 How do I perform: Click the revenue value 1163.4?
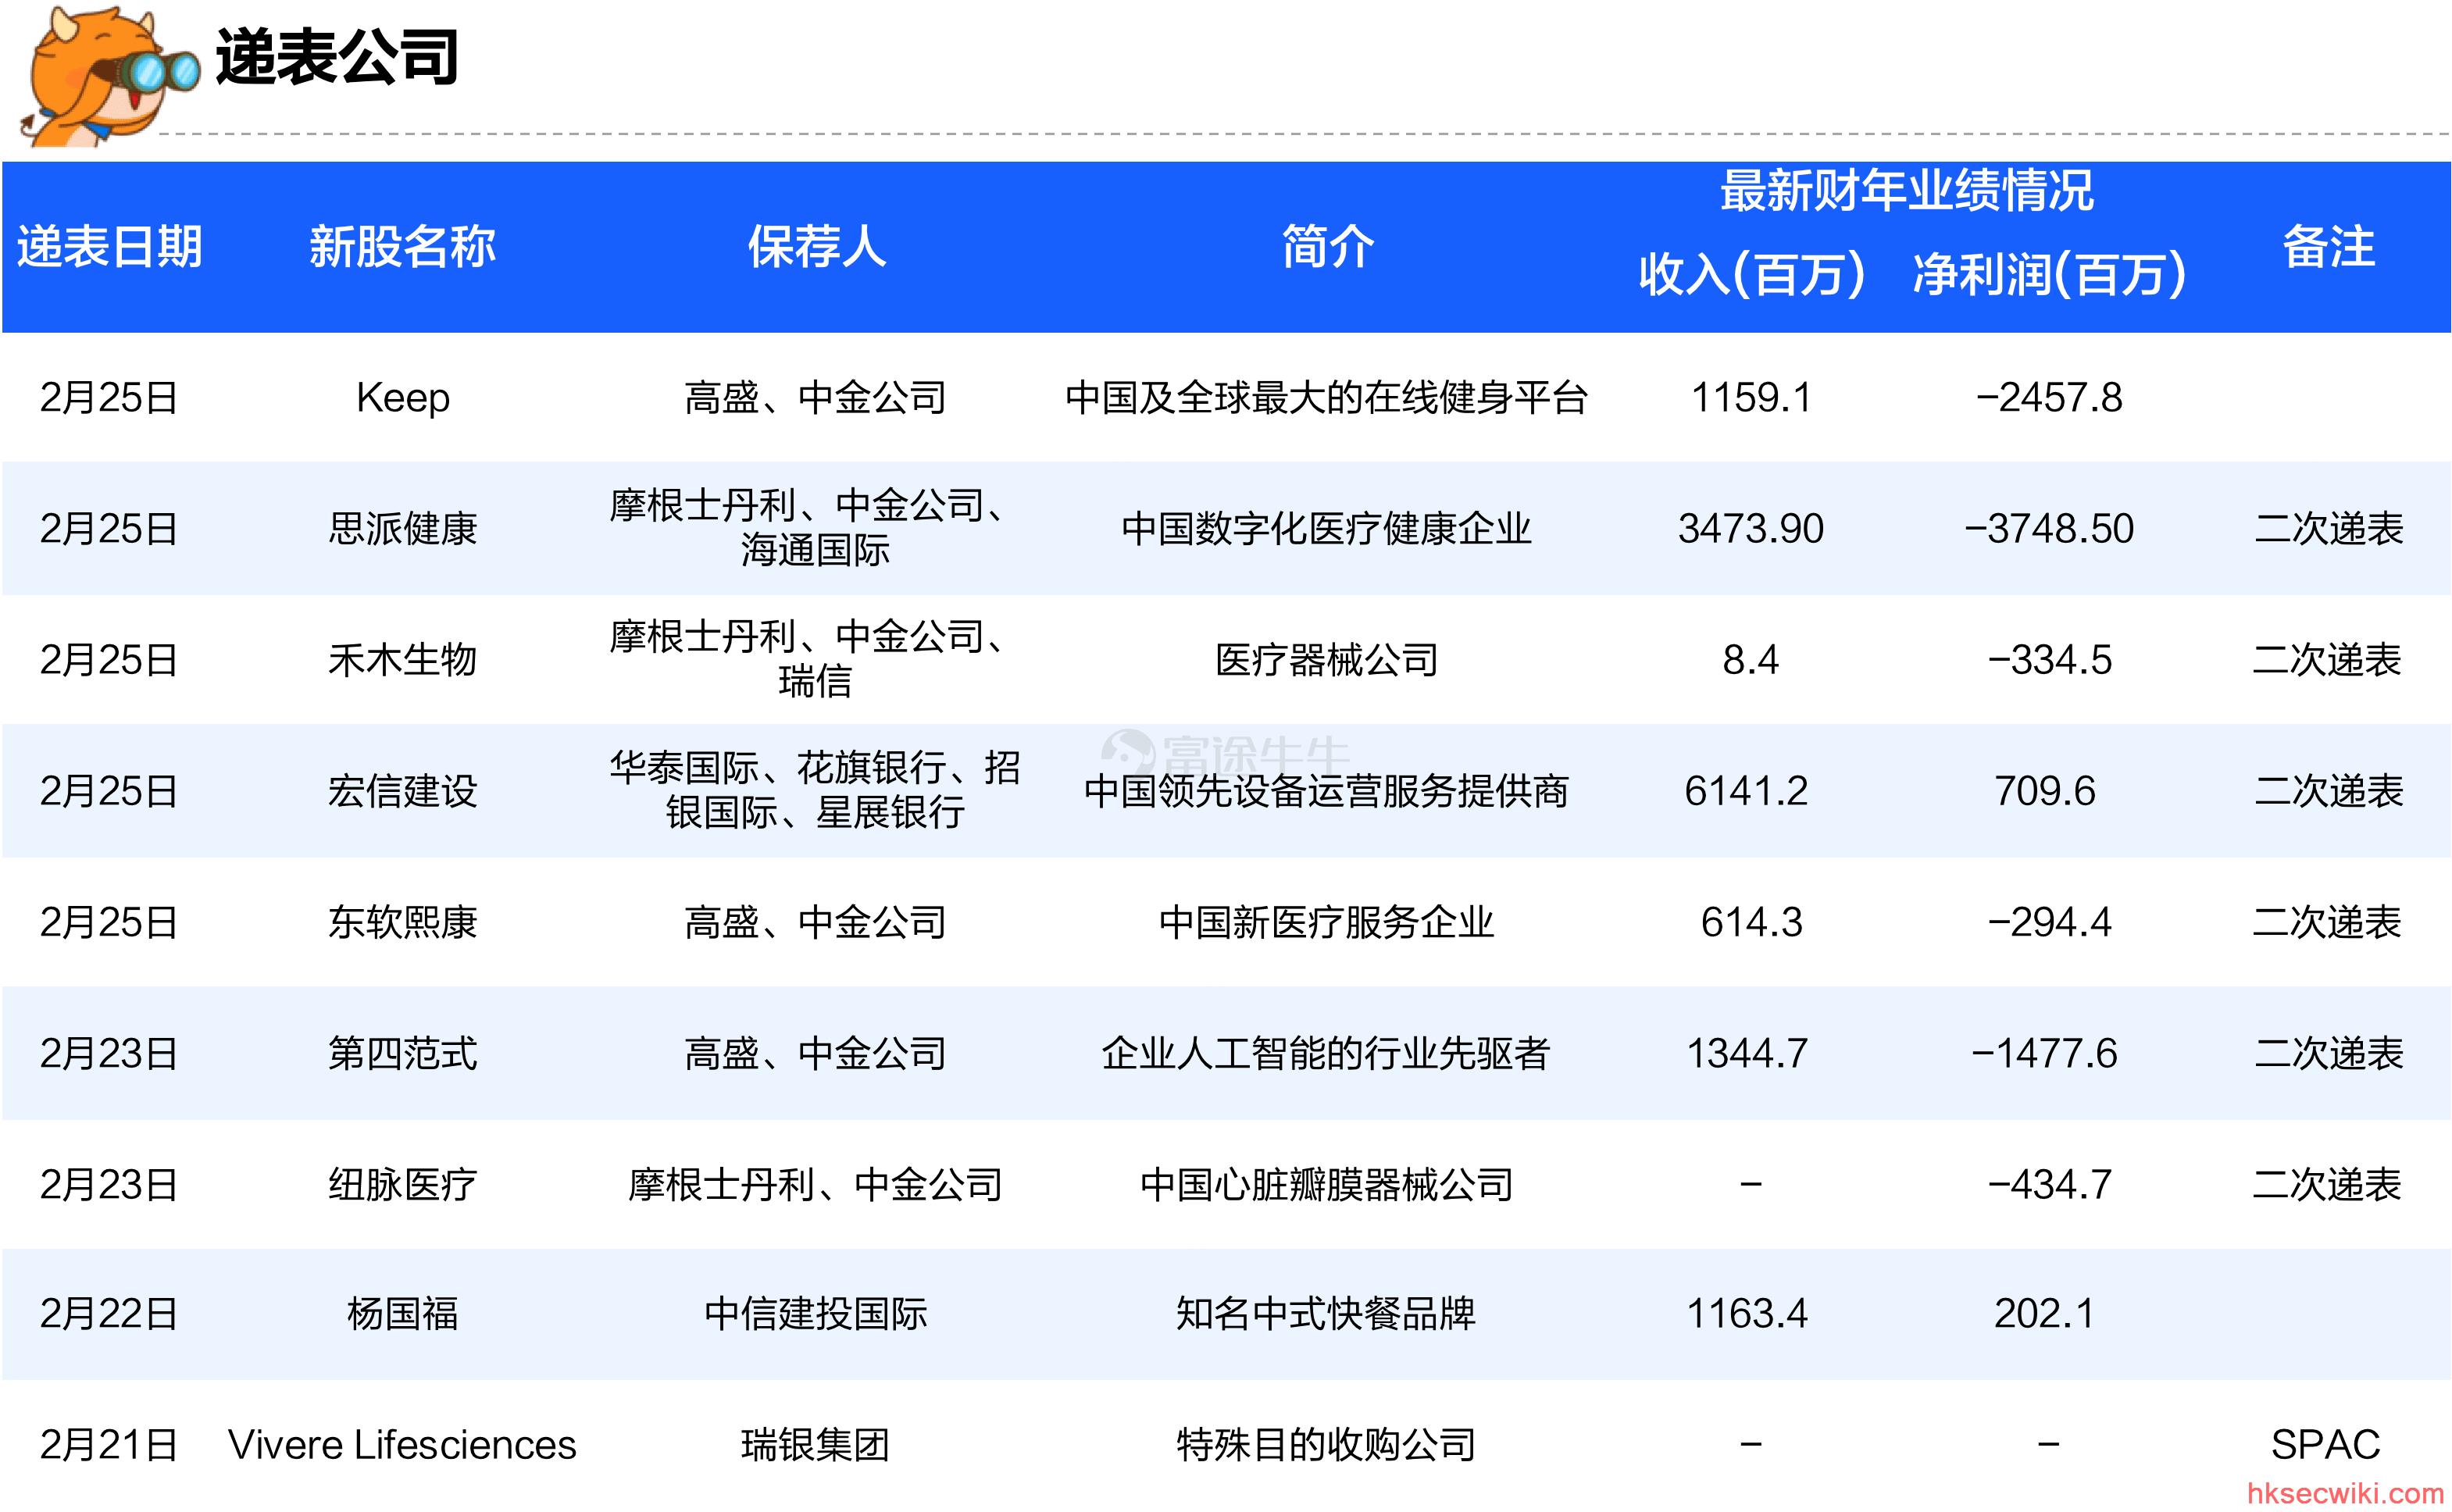(x=1747, y=1314)
